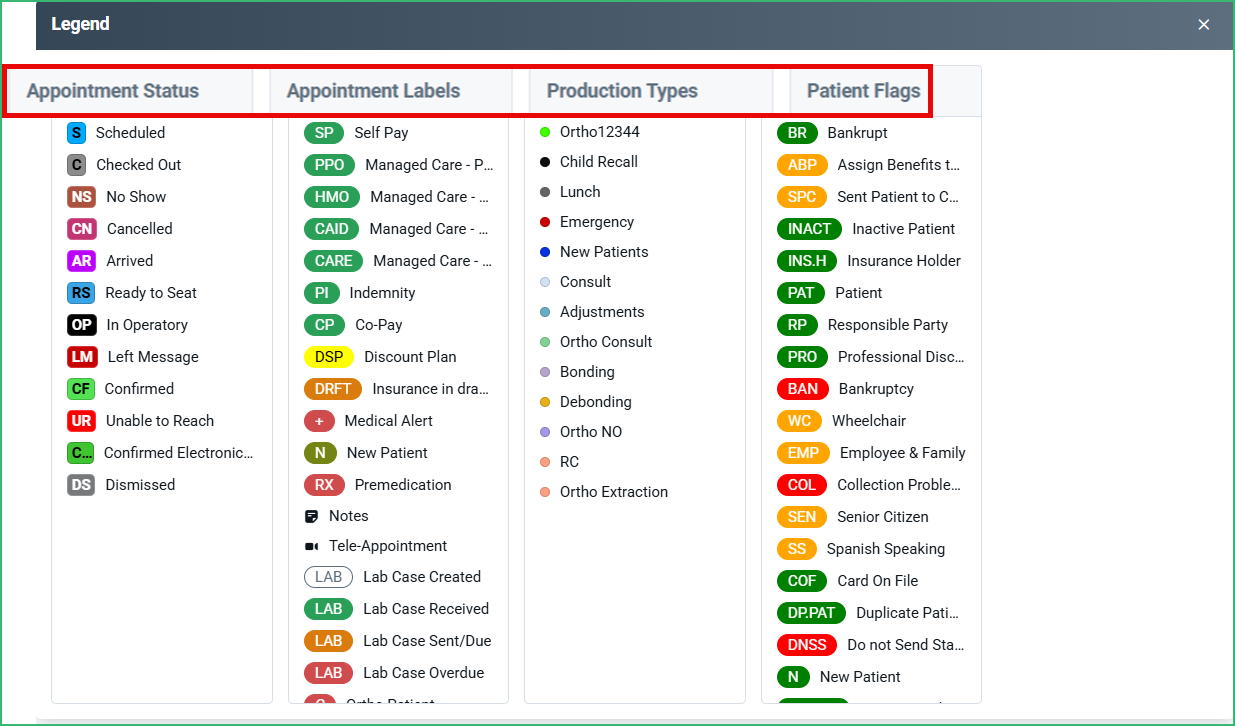Click the CN Cancelled badge

(82, 229)
